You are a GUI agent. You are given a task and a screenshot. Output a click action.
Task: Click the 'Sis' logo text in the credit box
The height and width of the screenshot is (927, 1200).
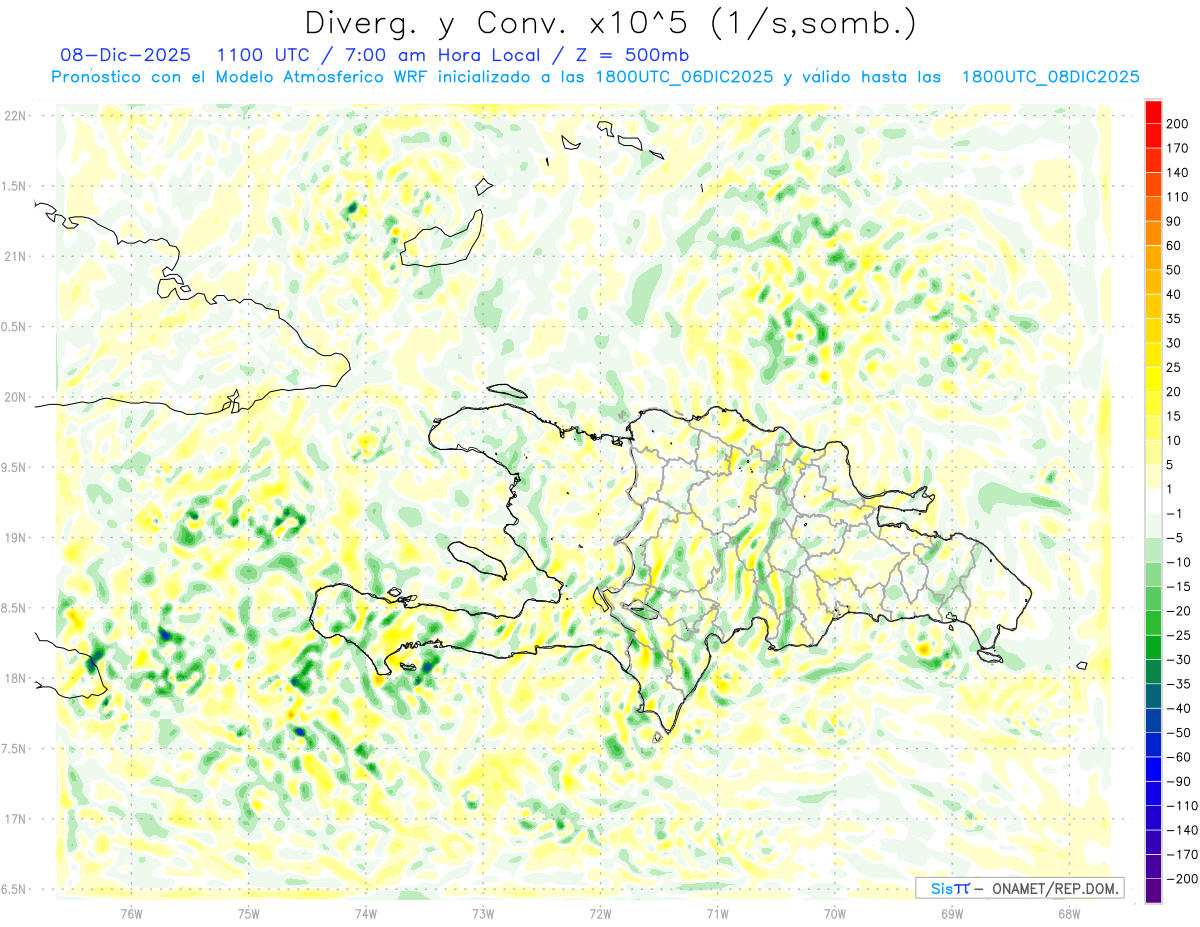click(942, 888)
